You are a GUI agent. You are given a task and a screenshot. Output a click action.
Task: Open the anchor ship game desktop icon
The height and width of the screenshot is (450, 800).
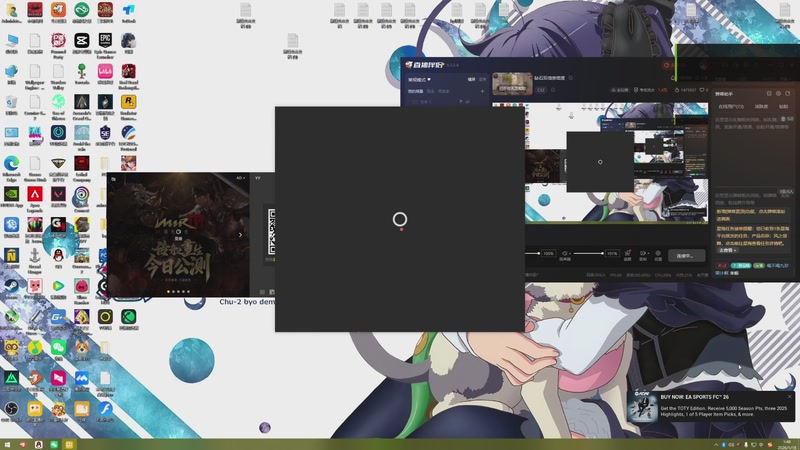35,255
